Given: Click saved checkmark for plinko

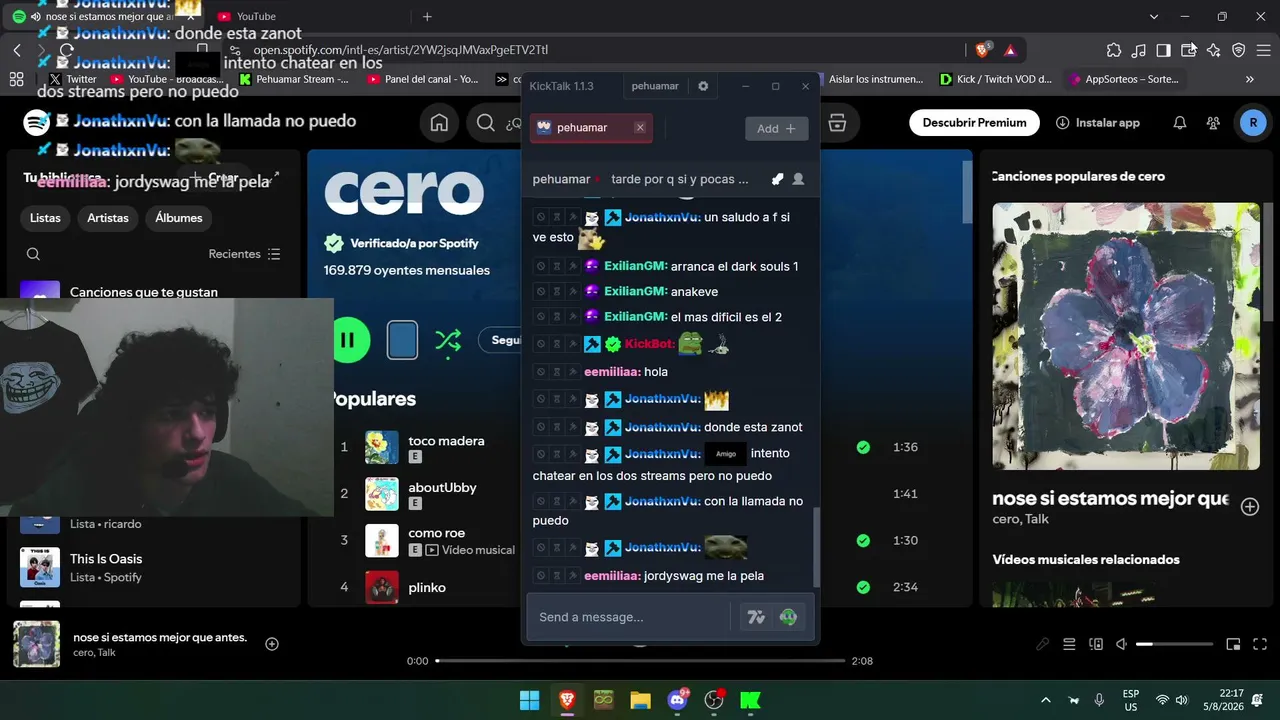Looking at the screenshot, I should click(863, 587).
